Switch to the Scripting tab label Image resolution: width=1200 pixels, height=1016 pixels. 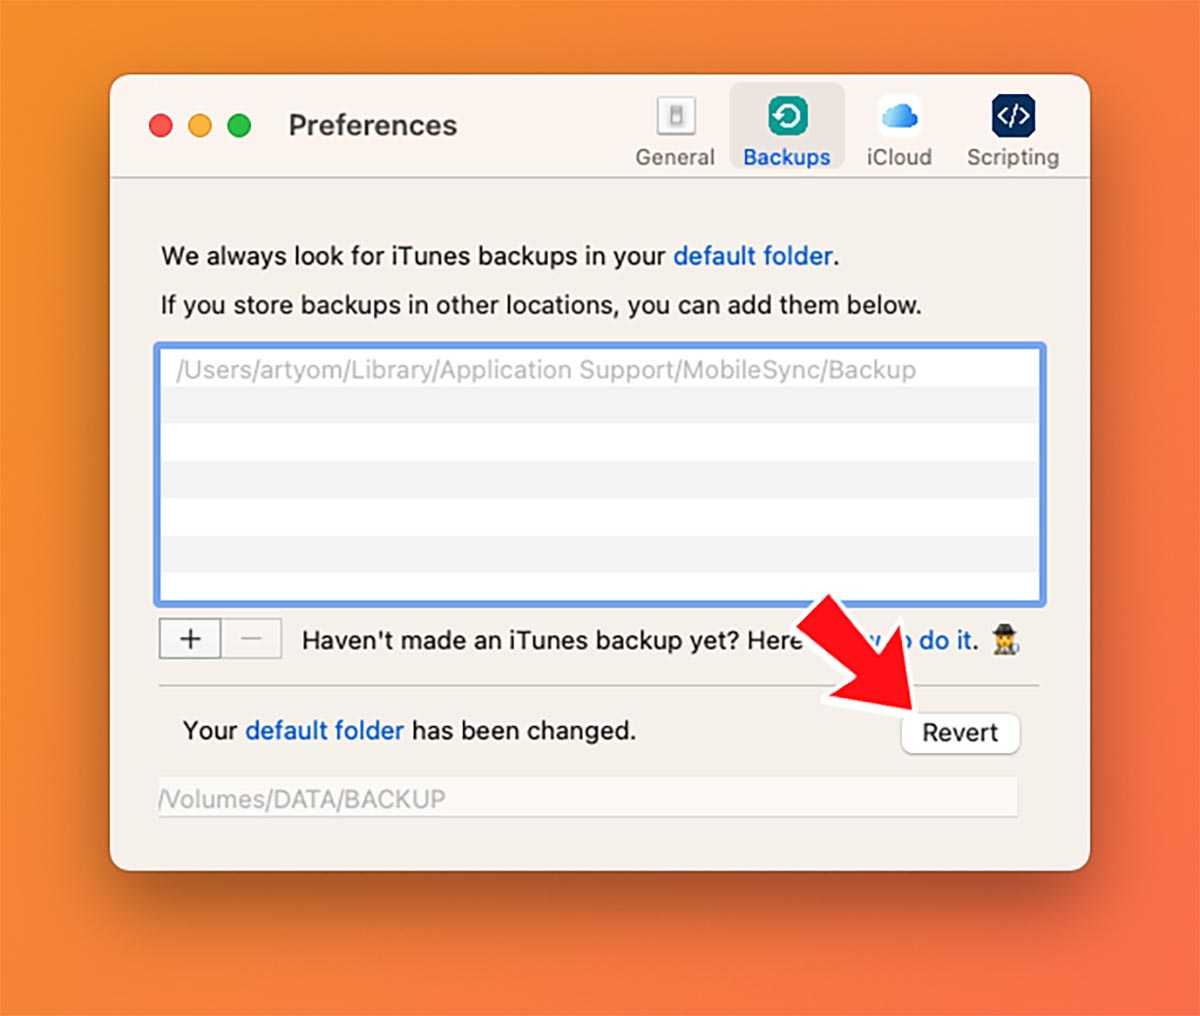(x=1013, y=157)
